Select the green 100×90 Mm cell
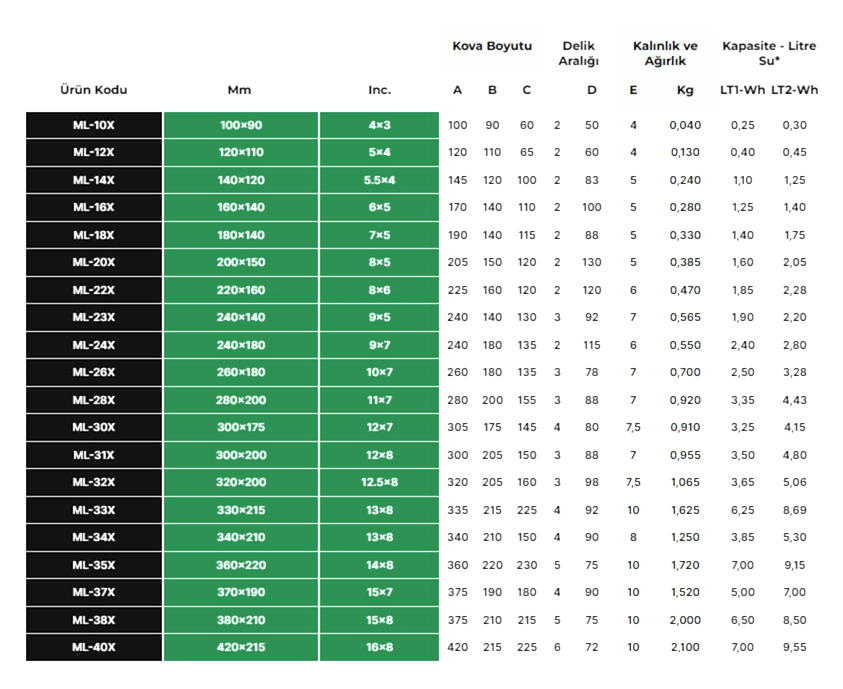 point(240,125)
